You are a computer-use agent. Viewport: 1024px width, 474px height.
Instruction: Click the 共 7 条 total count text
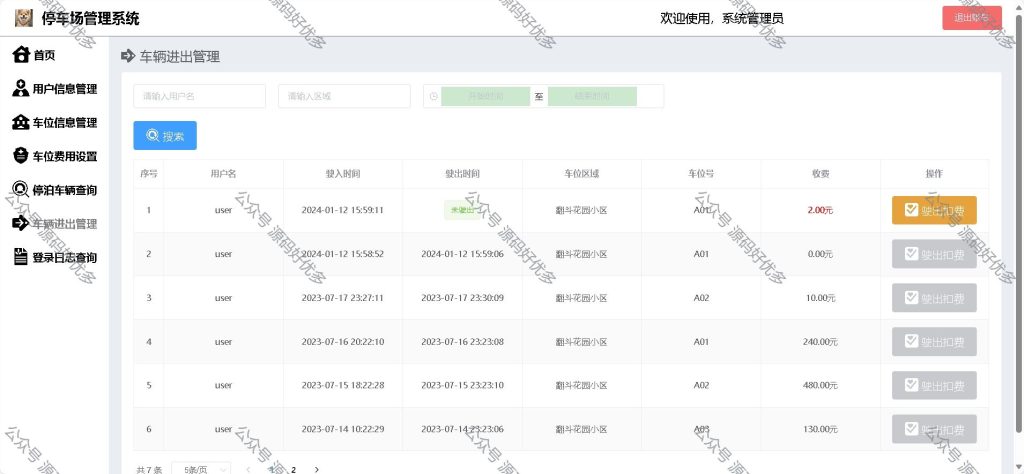pos(149,469)
